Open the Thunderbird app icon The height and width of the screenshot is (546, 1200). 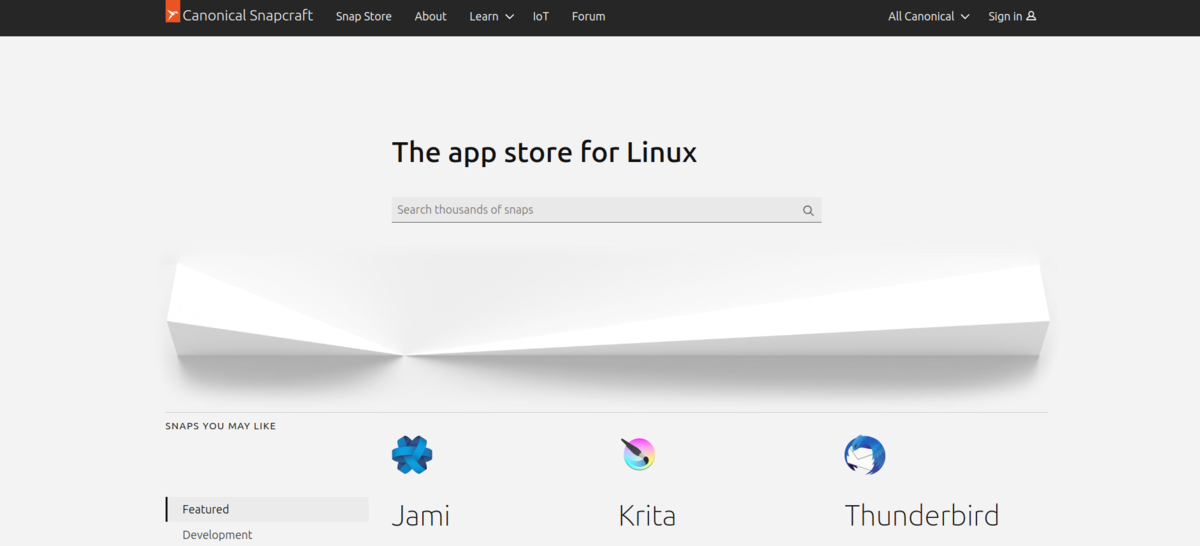pos(865,455)
